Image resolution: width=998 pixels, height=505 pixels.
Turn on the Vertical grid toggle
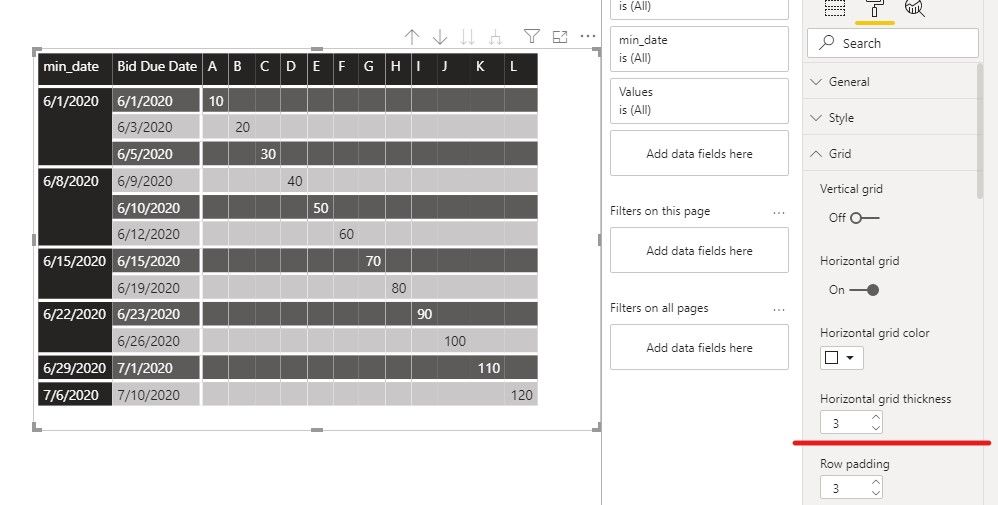[864, 218]
